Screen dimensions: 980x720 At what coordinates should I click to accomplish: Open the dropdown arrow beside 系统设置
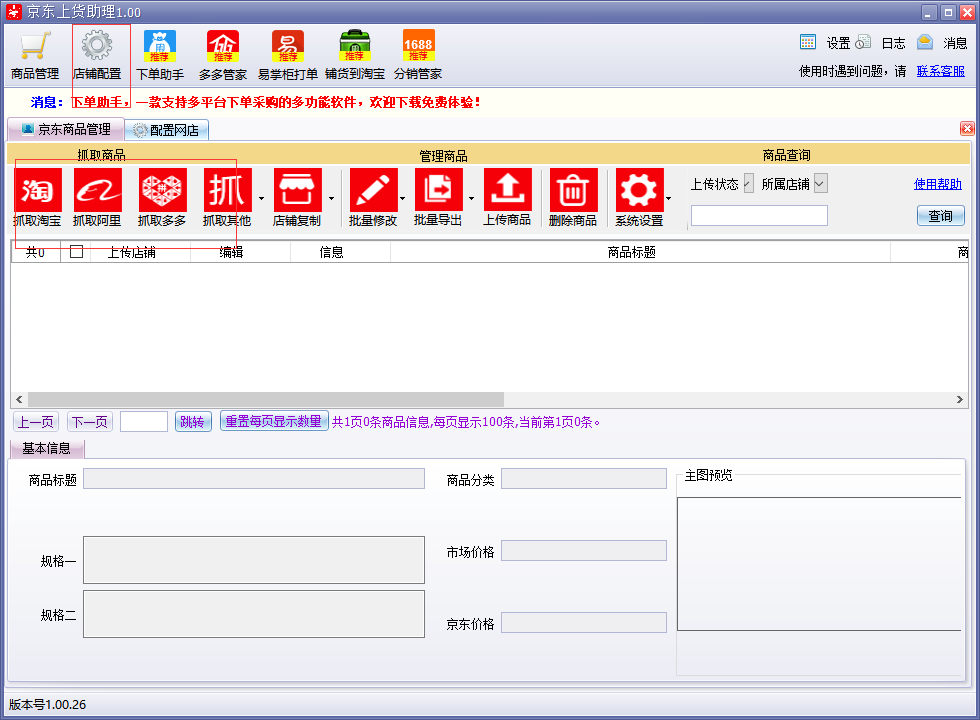coord(668,199)
